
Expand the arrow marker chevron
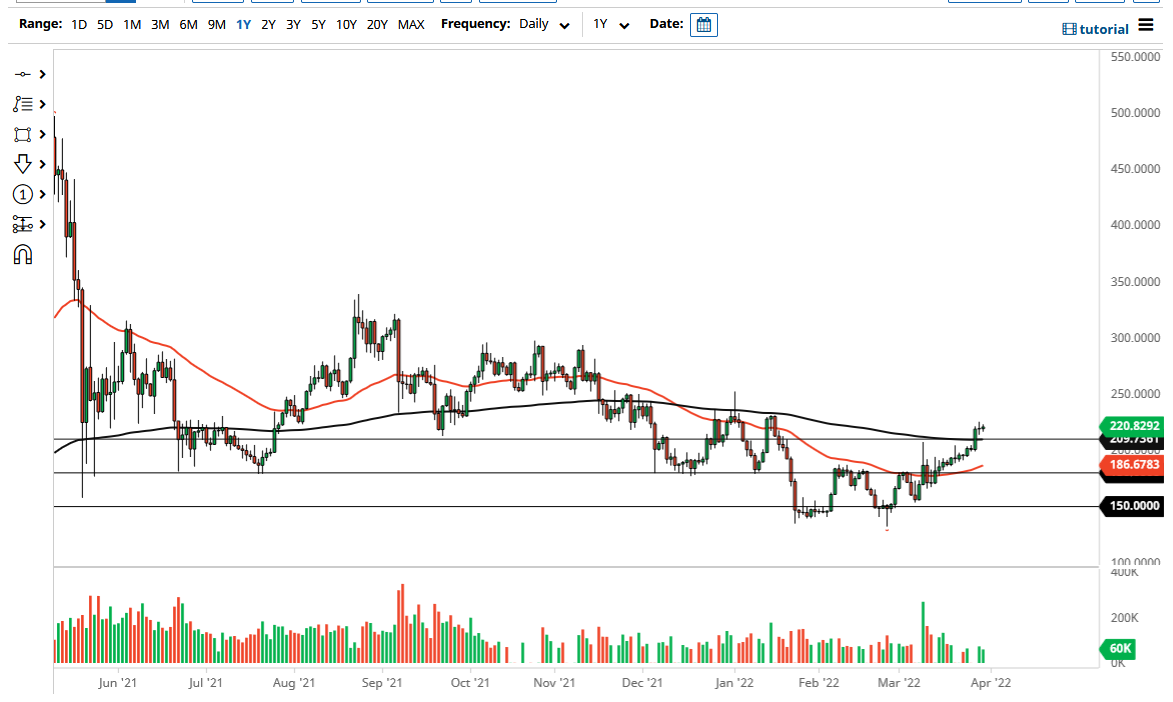tap(43, 164)
